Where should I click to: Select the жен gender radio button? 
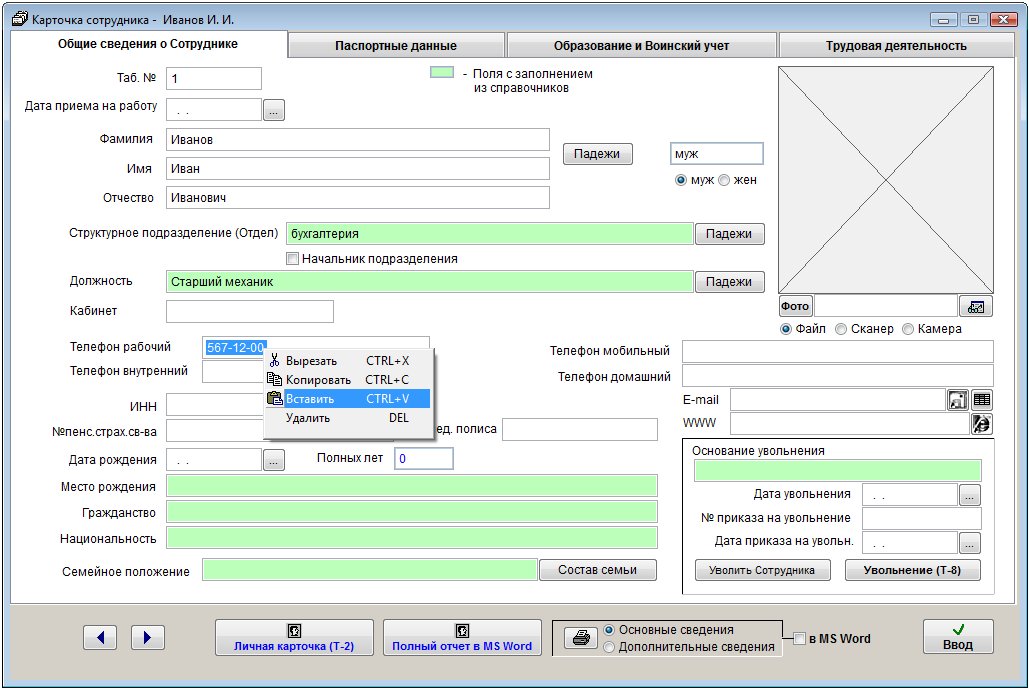point(724,180)
